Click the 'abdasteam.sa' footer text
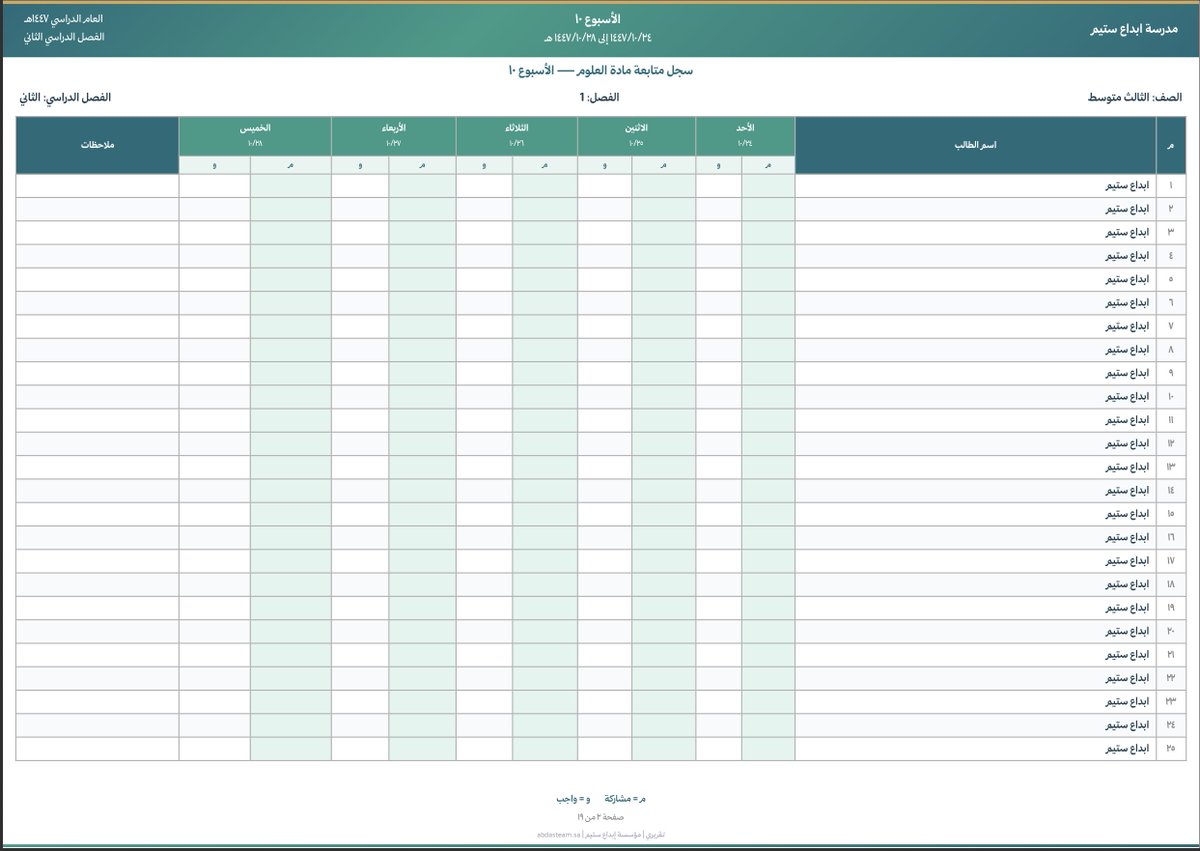This screenshot has height=851, width=1200. click(559, 833)
